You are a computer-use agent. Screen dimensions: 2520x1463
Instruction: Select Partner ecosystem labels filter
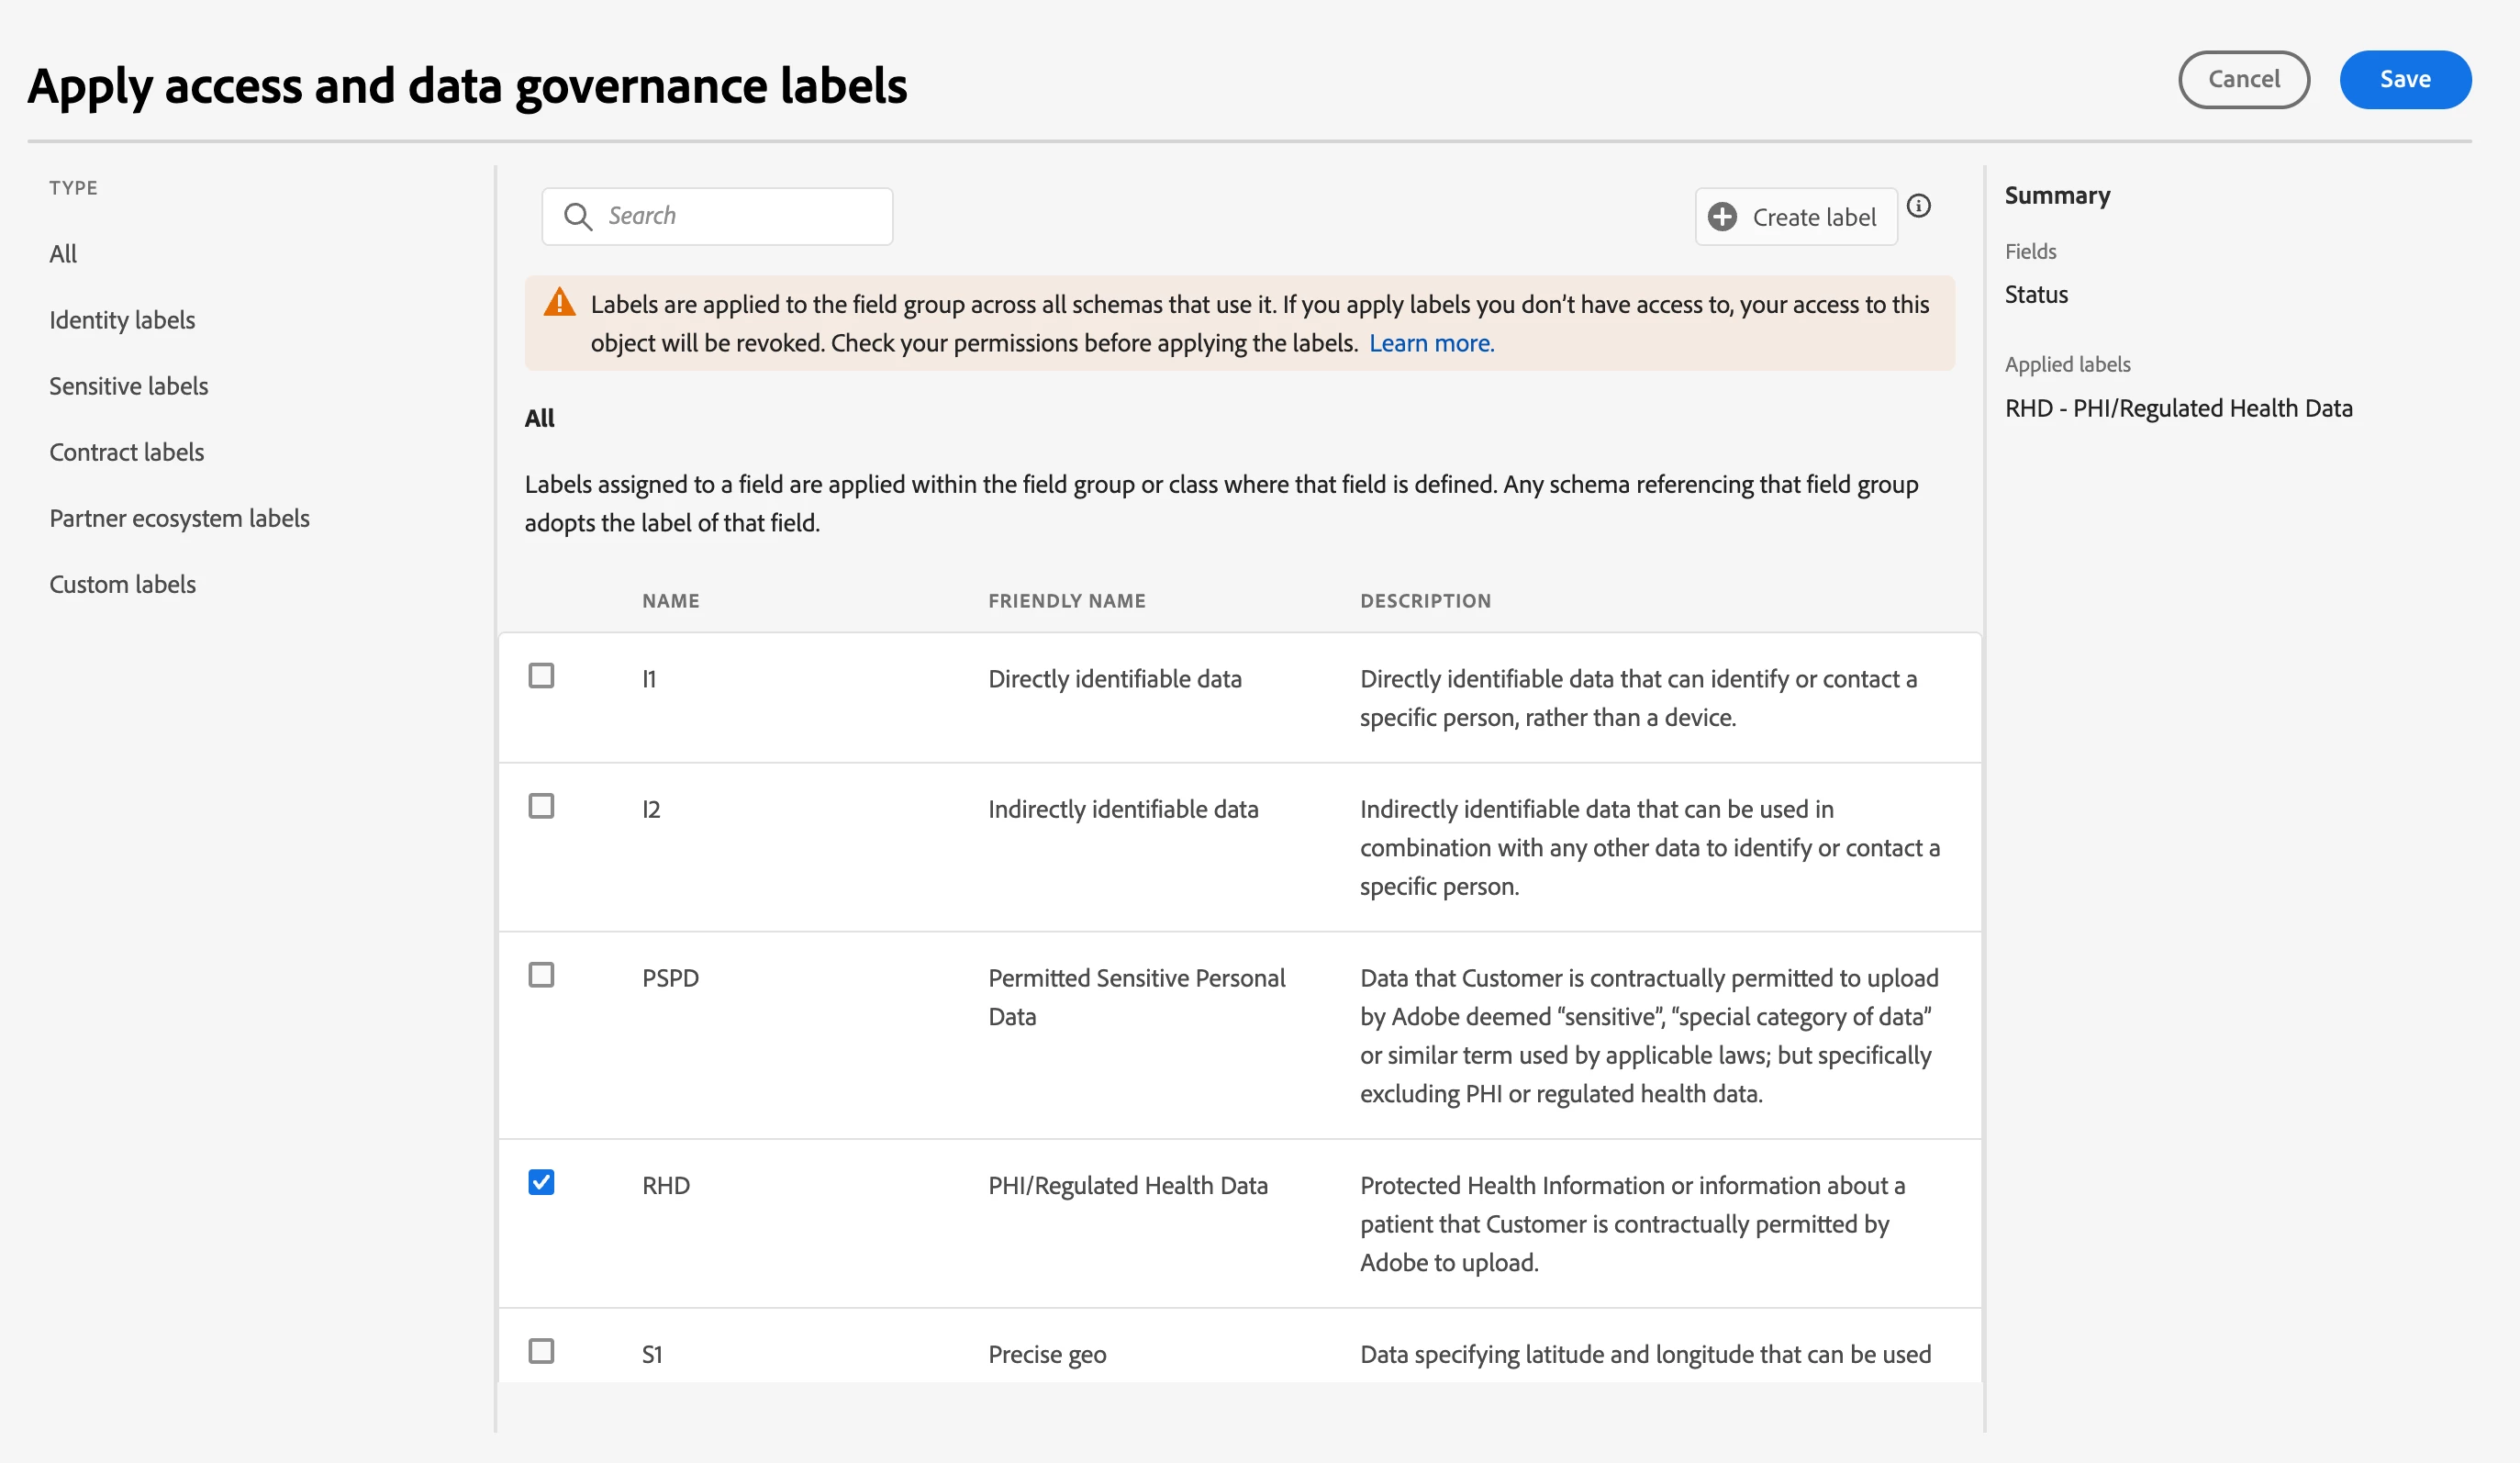pos(179,518)
